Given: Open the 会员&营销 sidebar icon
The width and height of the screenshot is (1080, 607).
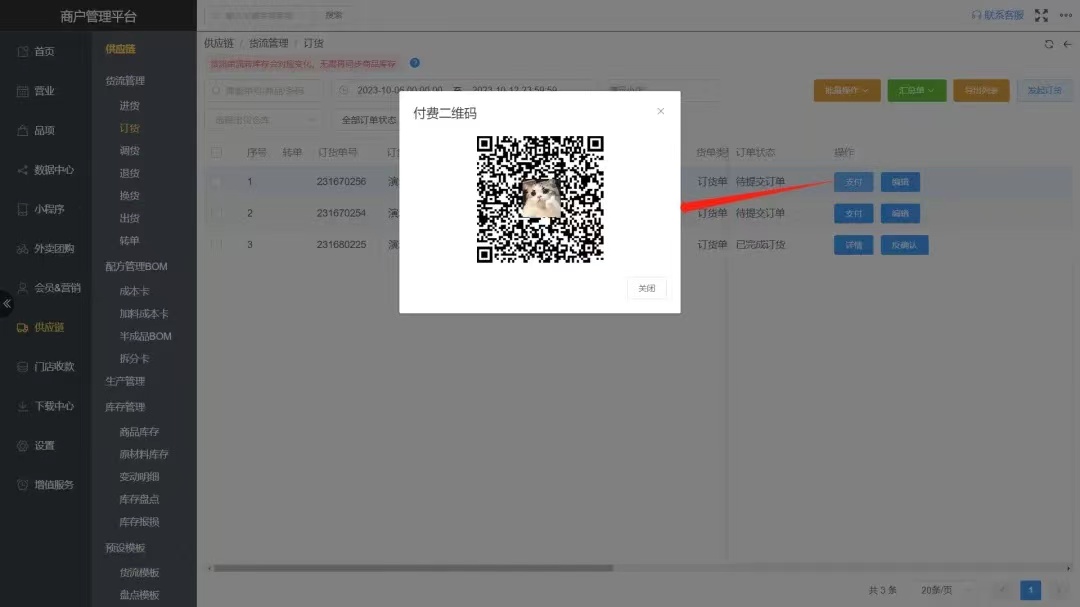Looking at the screenshot, I should tap(23, 288).
